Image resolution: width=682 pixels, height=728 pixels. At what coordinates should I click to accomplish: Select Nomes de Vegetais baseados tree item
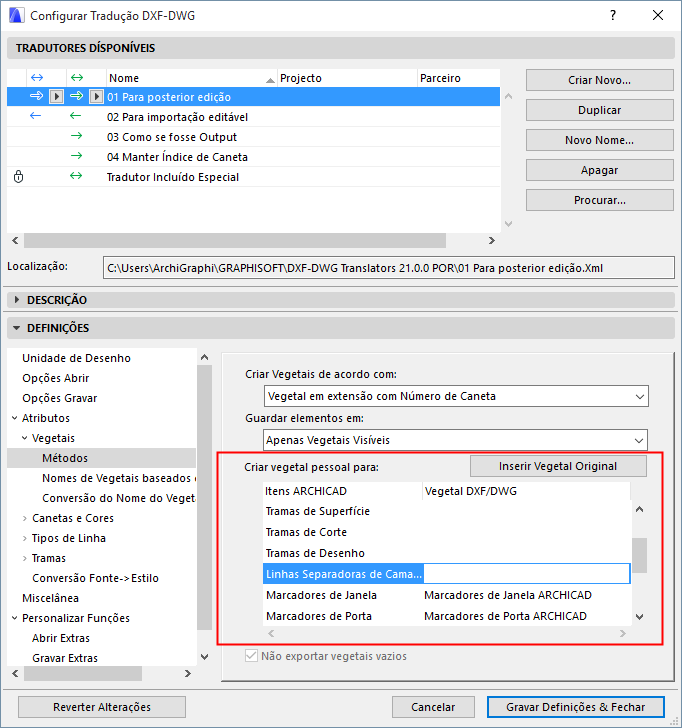click(x=119, y=478)
